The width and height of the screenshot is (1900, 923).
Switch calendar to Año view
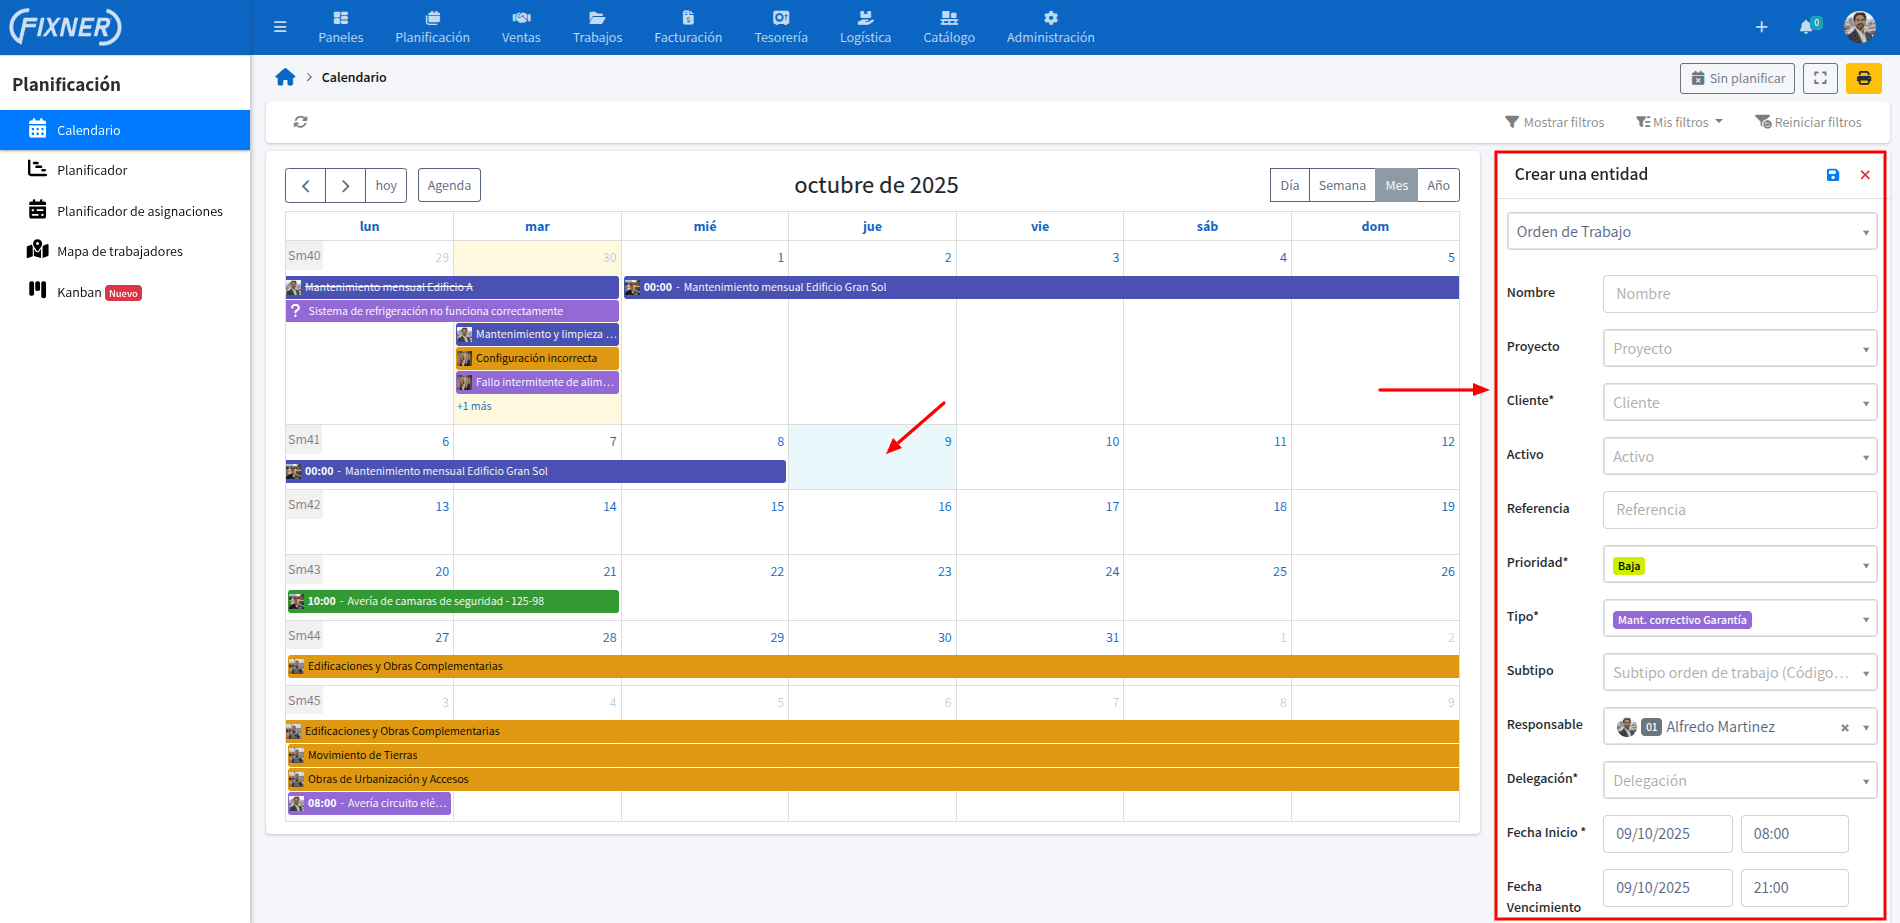click(1438, 185)
